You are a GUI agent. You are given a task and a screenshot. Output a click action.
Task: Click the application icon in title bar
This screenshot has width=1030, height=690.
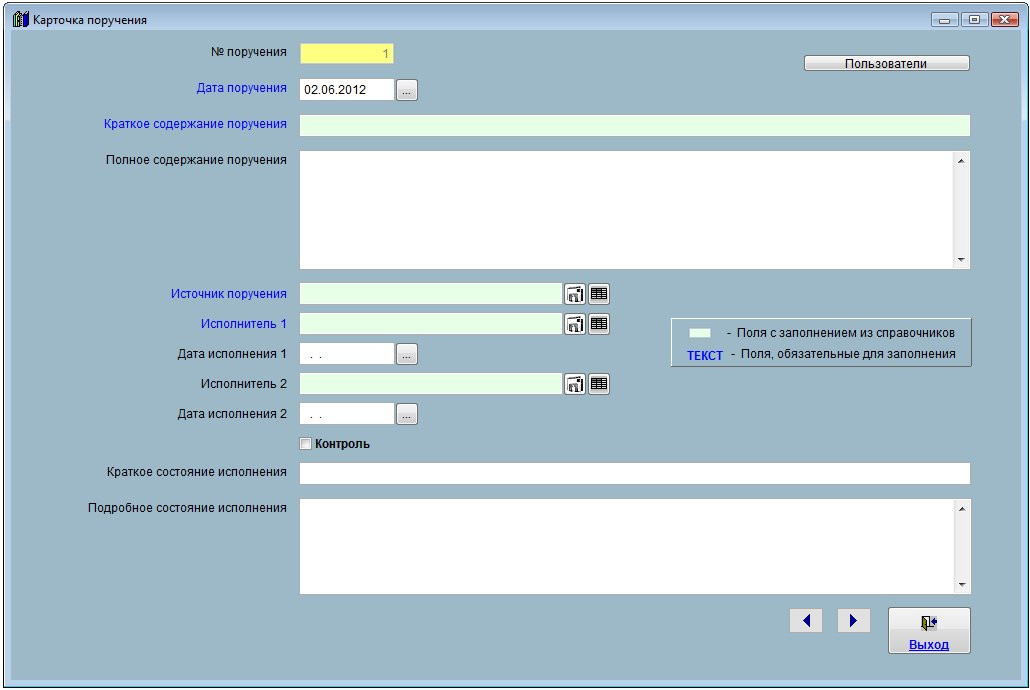coord(21,20)
